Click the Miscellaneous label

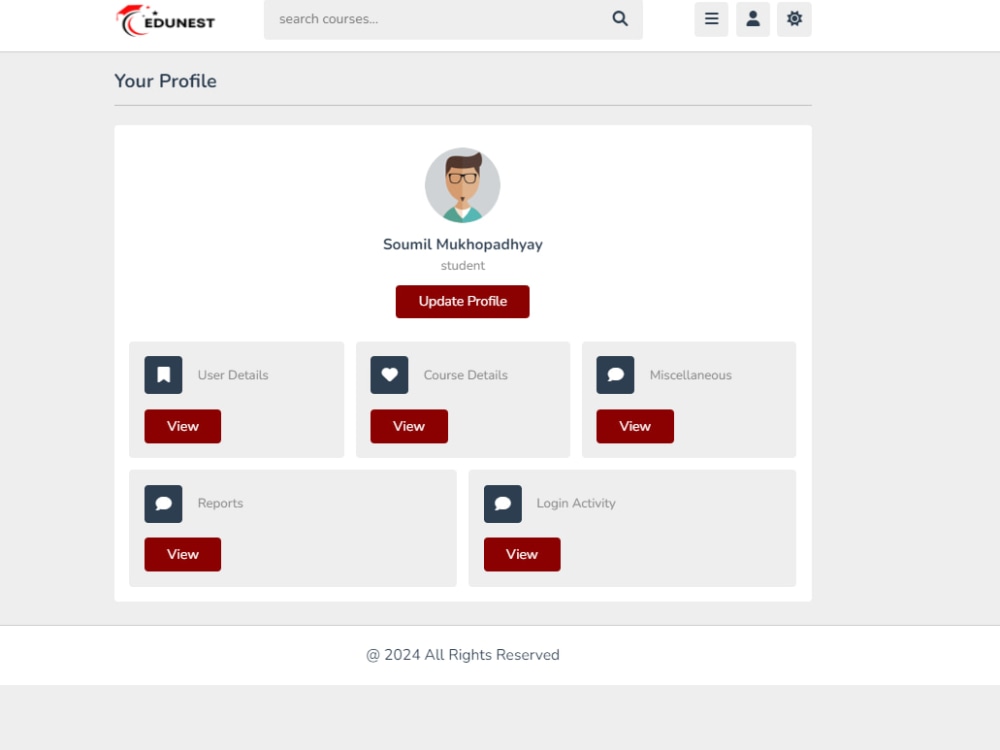691,375
